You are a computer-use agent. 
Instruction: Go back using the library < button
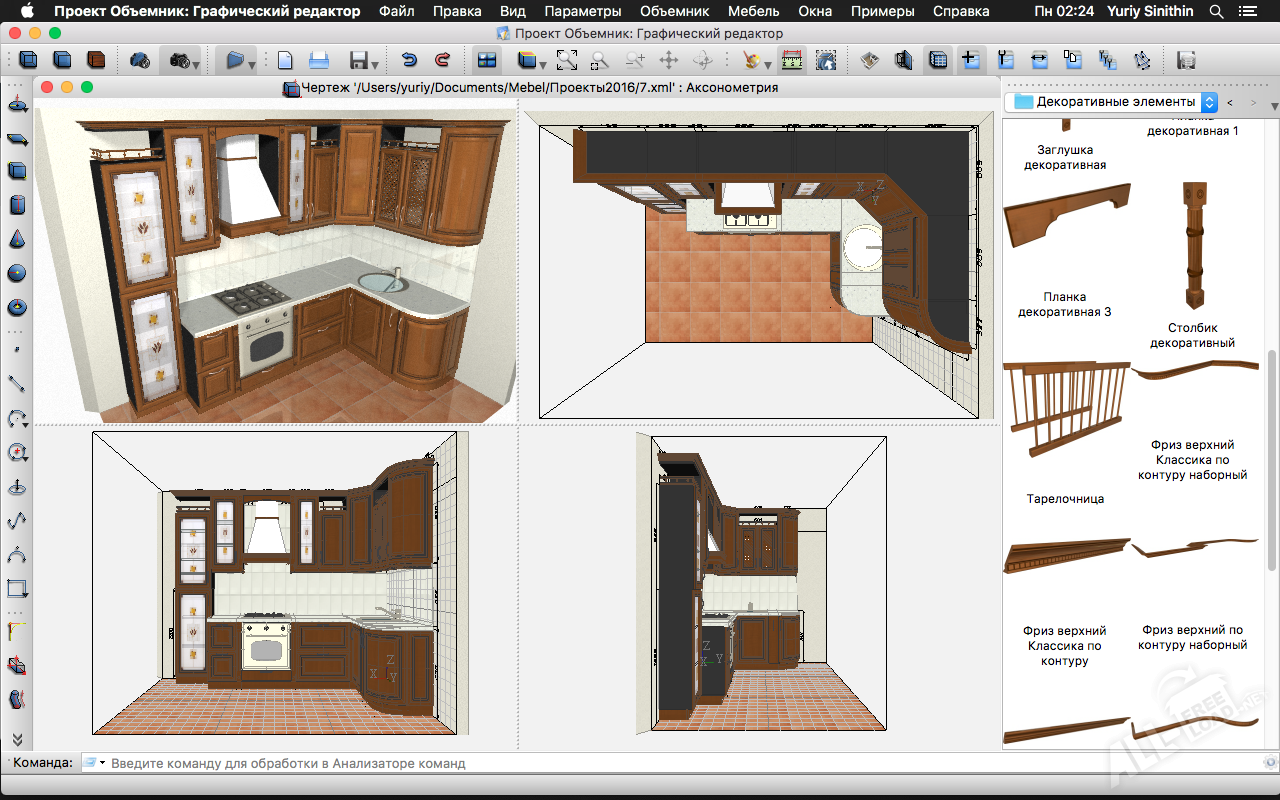click(x=1230, y=102)
